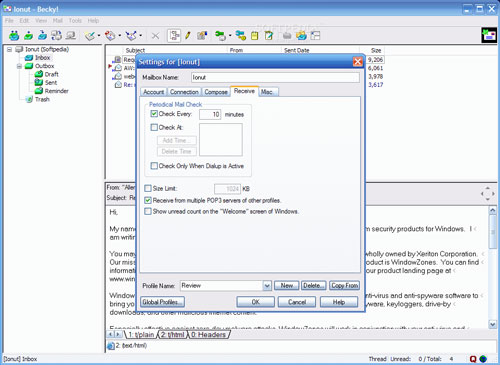Click the Q icon in status bar
500x365 pixels.
click(473, 359)
